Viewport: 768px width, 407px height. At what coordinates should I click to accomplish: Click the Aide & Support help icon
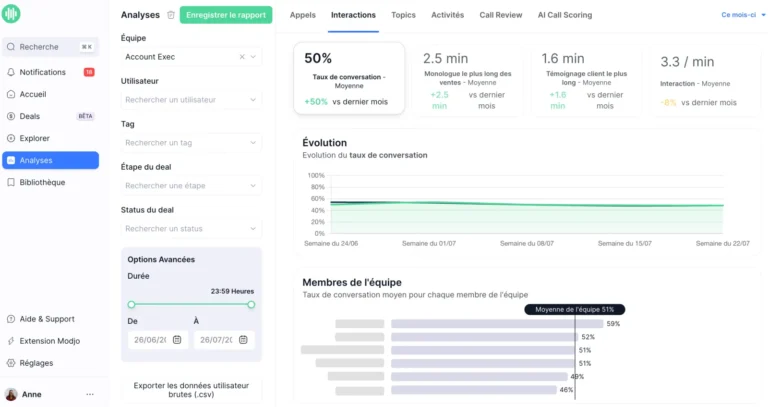point(11,319)
